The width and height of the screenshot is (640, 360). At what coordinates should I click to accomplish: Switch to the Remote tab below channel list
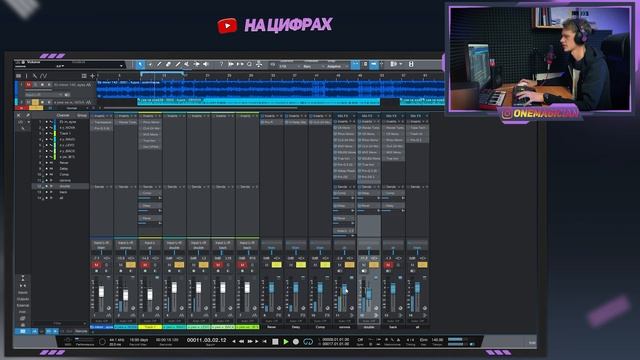coord(81,331)
